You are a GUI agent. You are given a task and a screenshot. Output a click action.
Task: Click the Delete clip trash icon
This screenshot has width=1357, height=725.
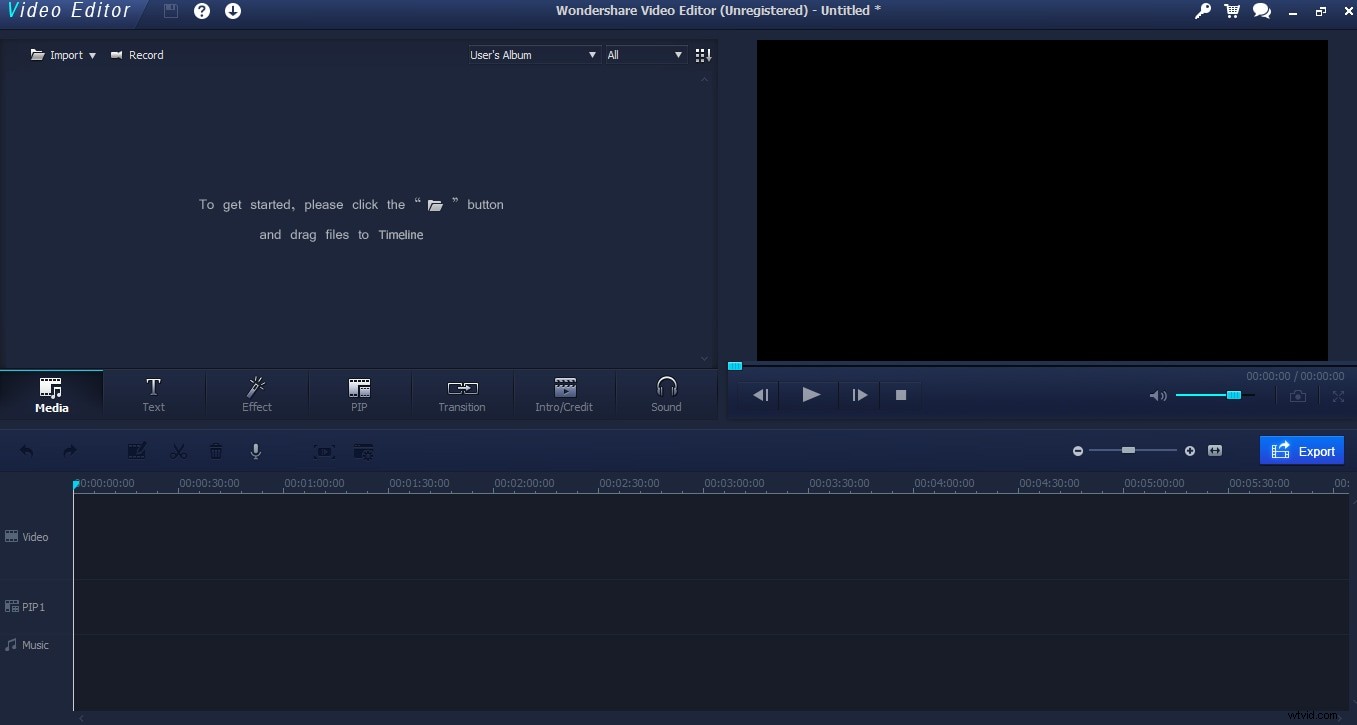coord(216,451)
